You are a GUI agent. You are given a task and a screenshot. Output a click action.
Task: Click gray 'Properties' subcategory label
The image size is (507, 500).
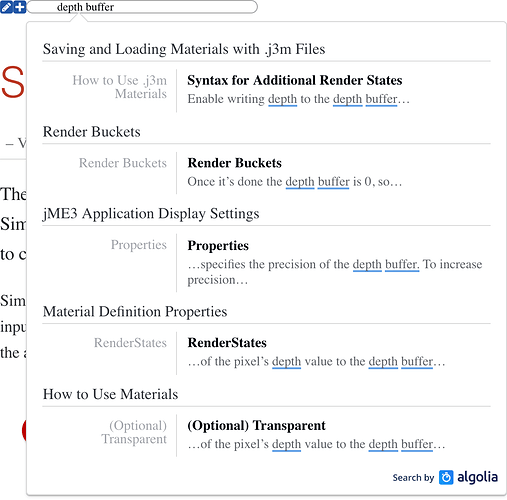pos(139,245)
